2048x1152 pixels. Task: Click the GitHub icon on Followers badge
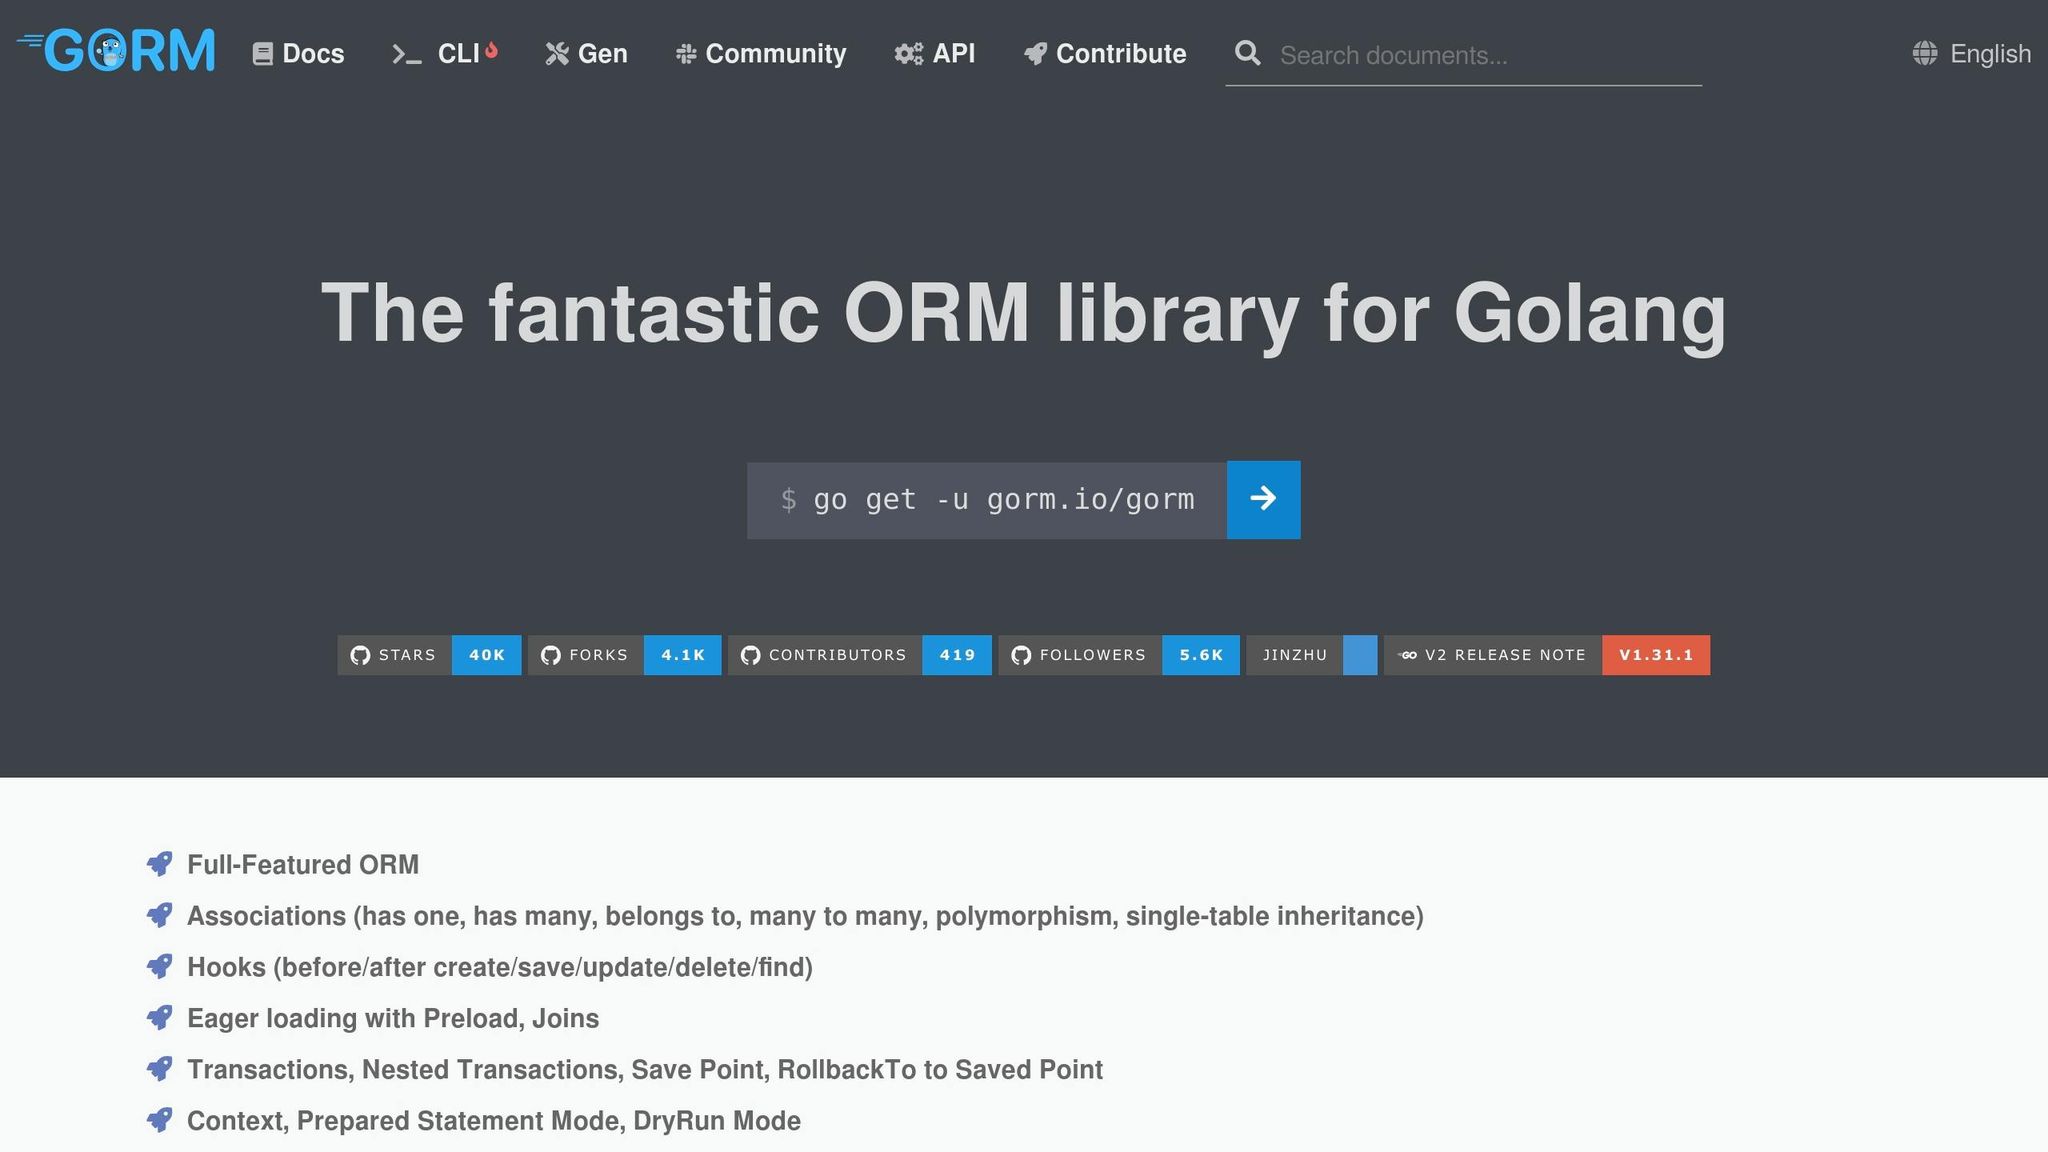[x=1020, y=655]
